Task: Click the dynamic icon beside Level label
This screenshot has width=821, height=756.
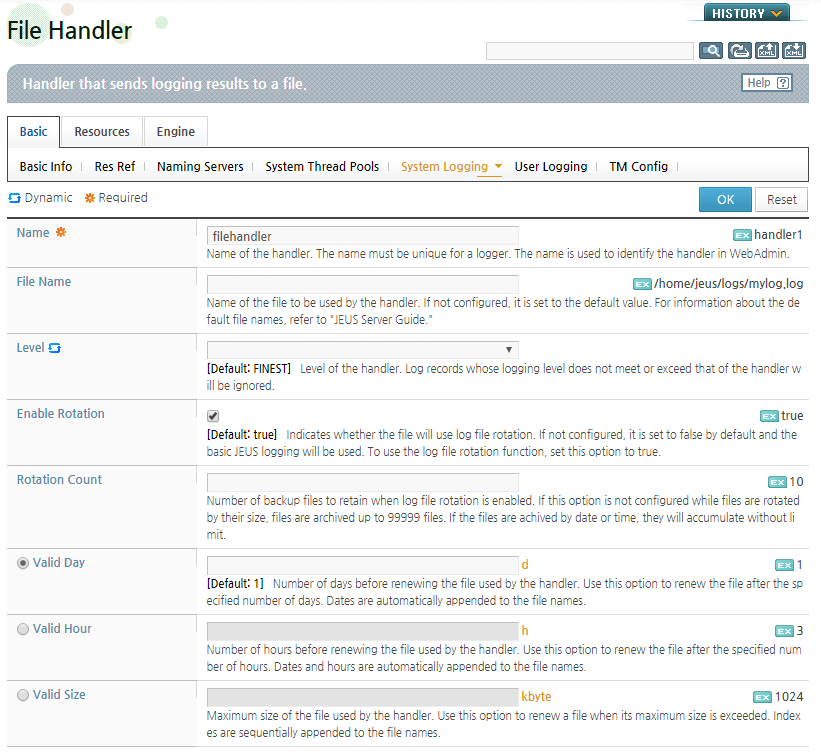Action: click(54, 348)
